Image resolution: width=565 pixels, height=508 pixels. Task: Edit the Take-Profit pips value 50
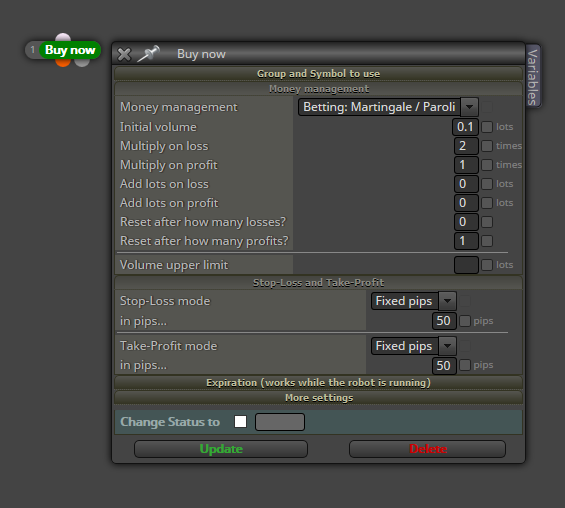[x=444, y=366]
